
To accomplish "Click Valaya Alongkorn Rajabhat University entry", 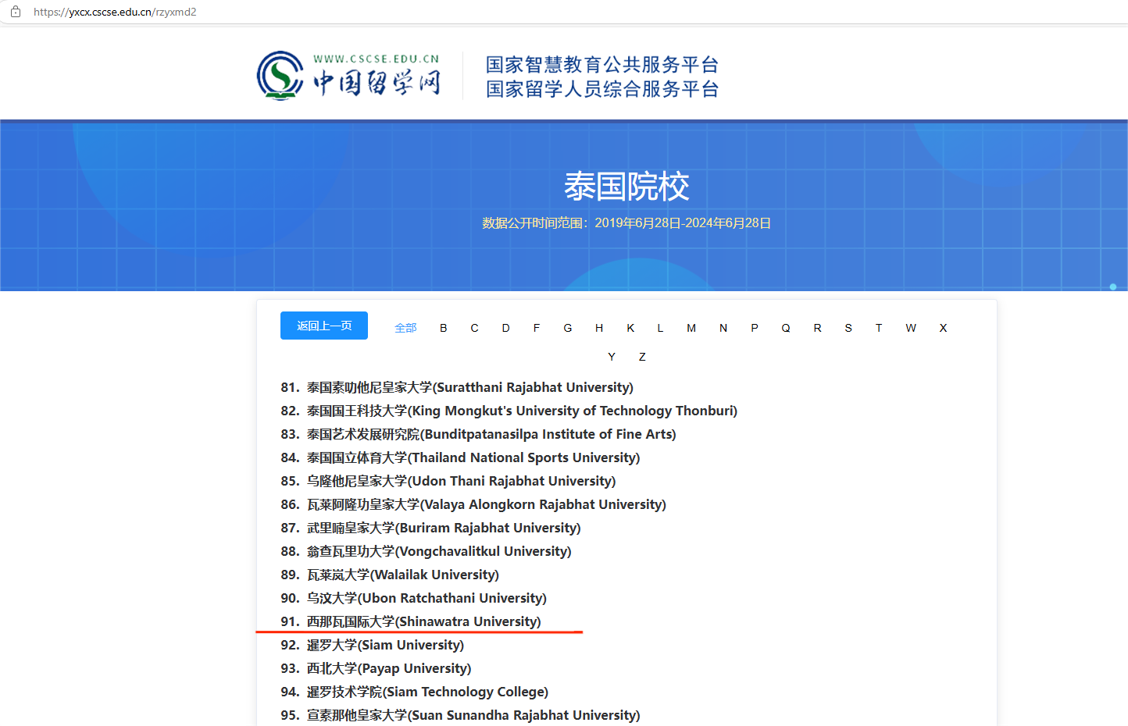I will [473, 504].
